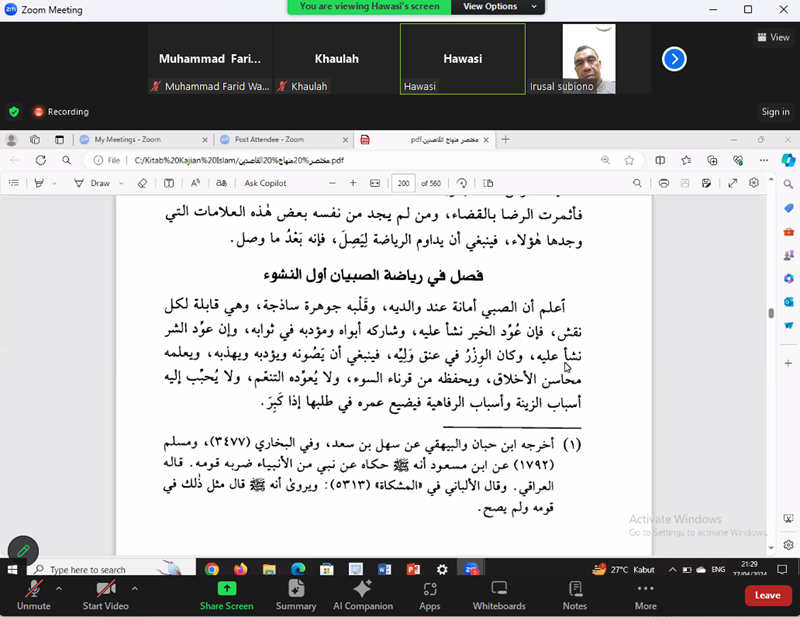Click Ask Copilot in PDF toolbar

pos(265,183)
